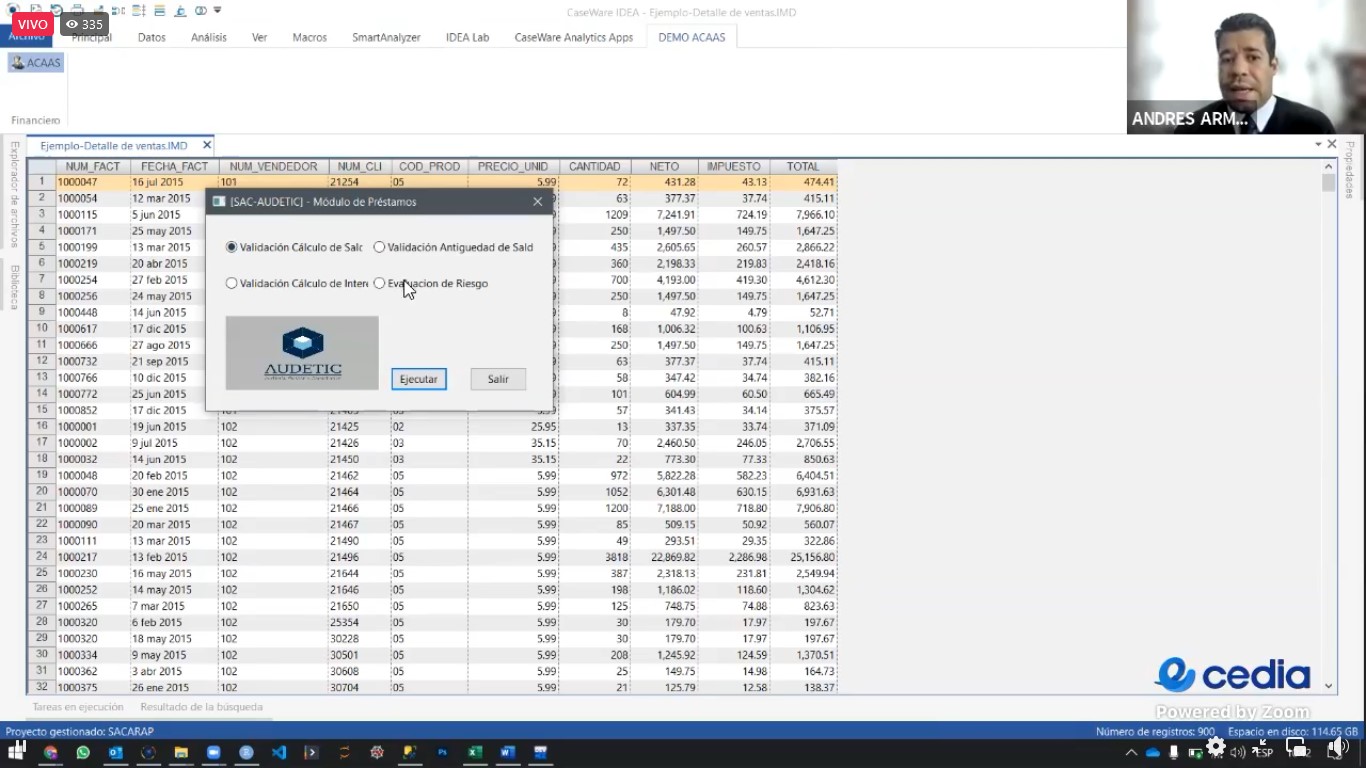Click the OneDrive cloud tray icon
The width and height of the screenshot is (1366, 768).
[1152, 752]
